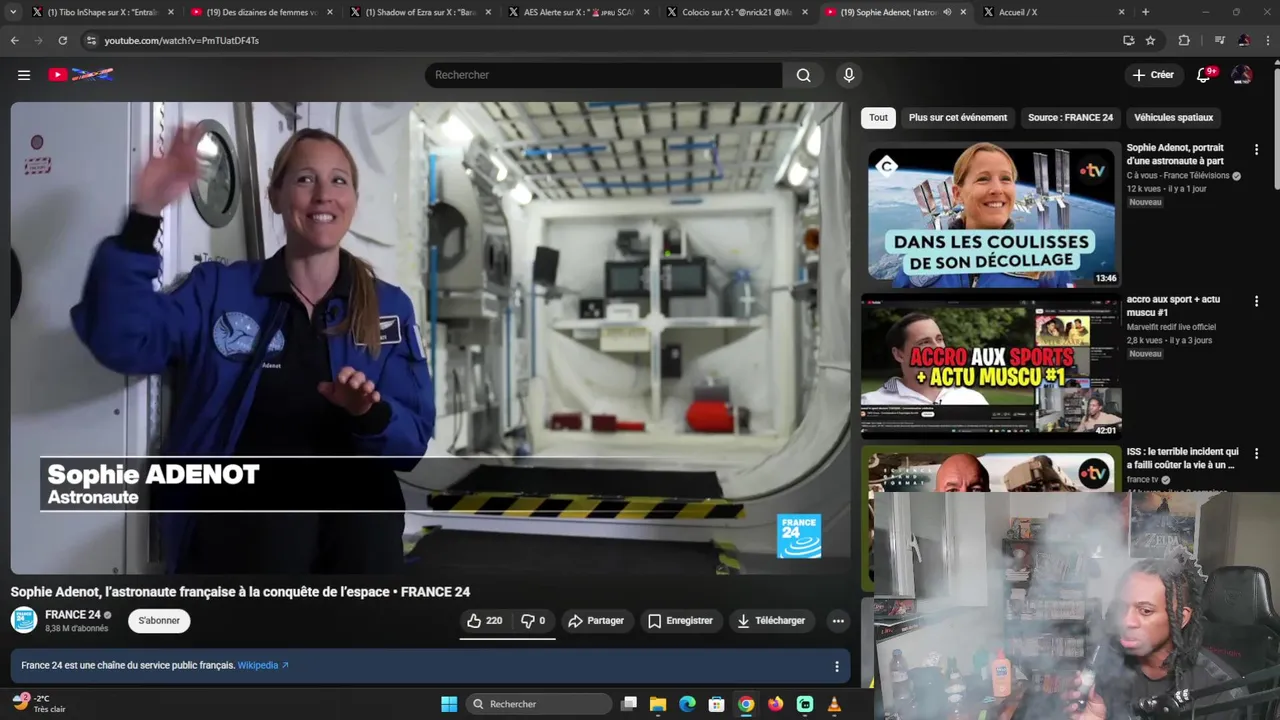Open more actions under the video

coord(838,621)
